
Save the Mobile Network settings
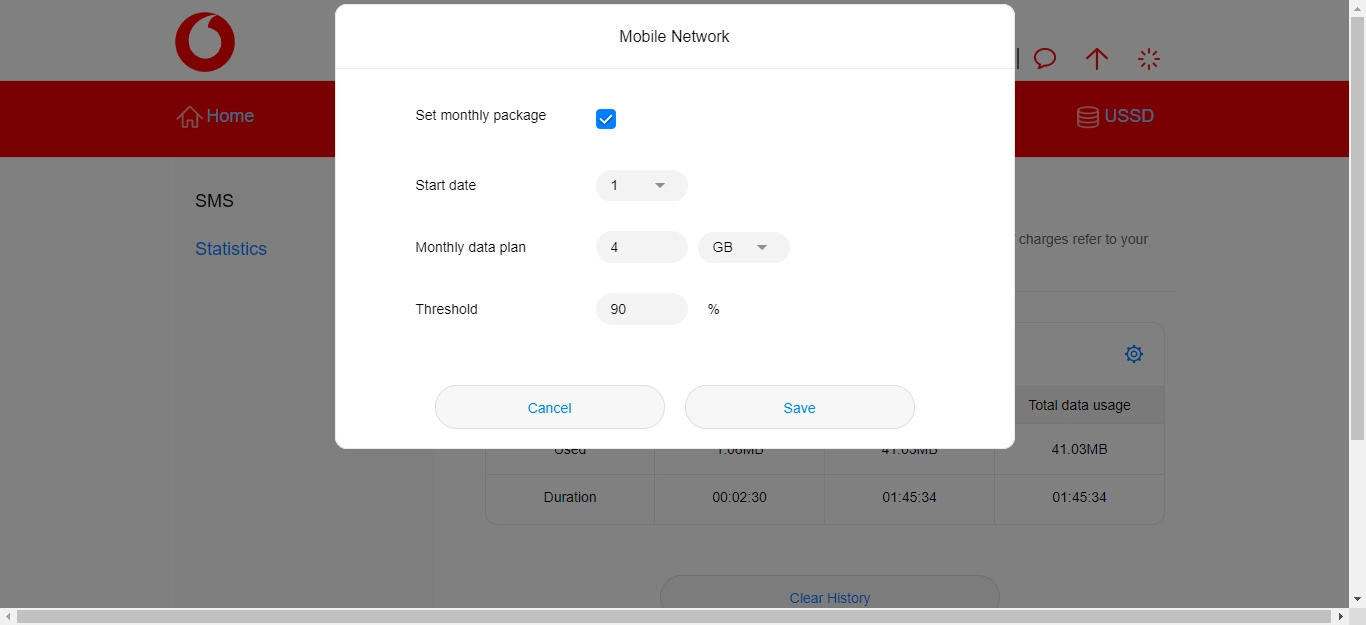tap(799, 407)
